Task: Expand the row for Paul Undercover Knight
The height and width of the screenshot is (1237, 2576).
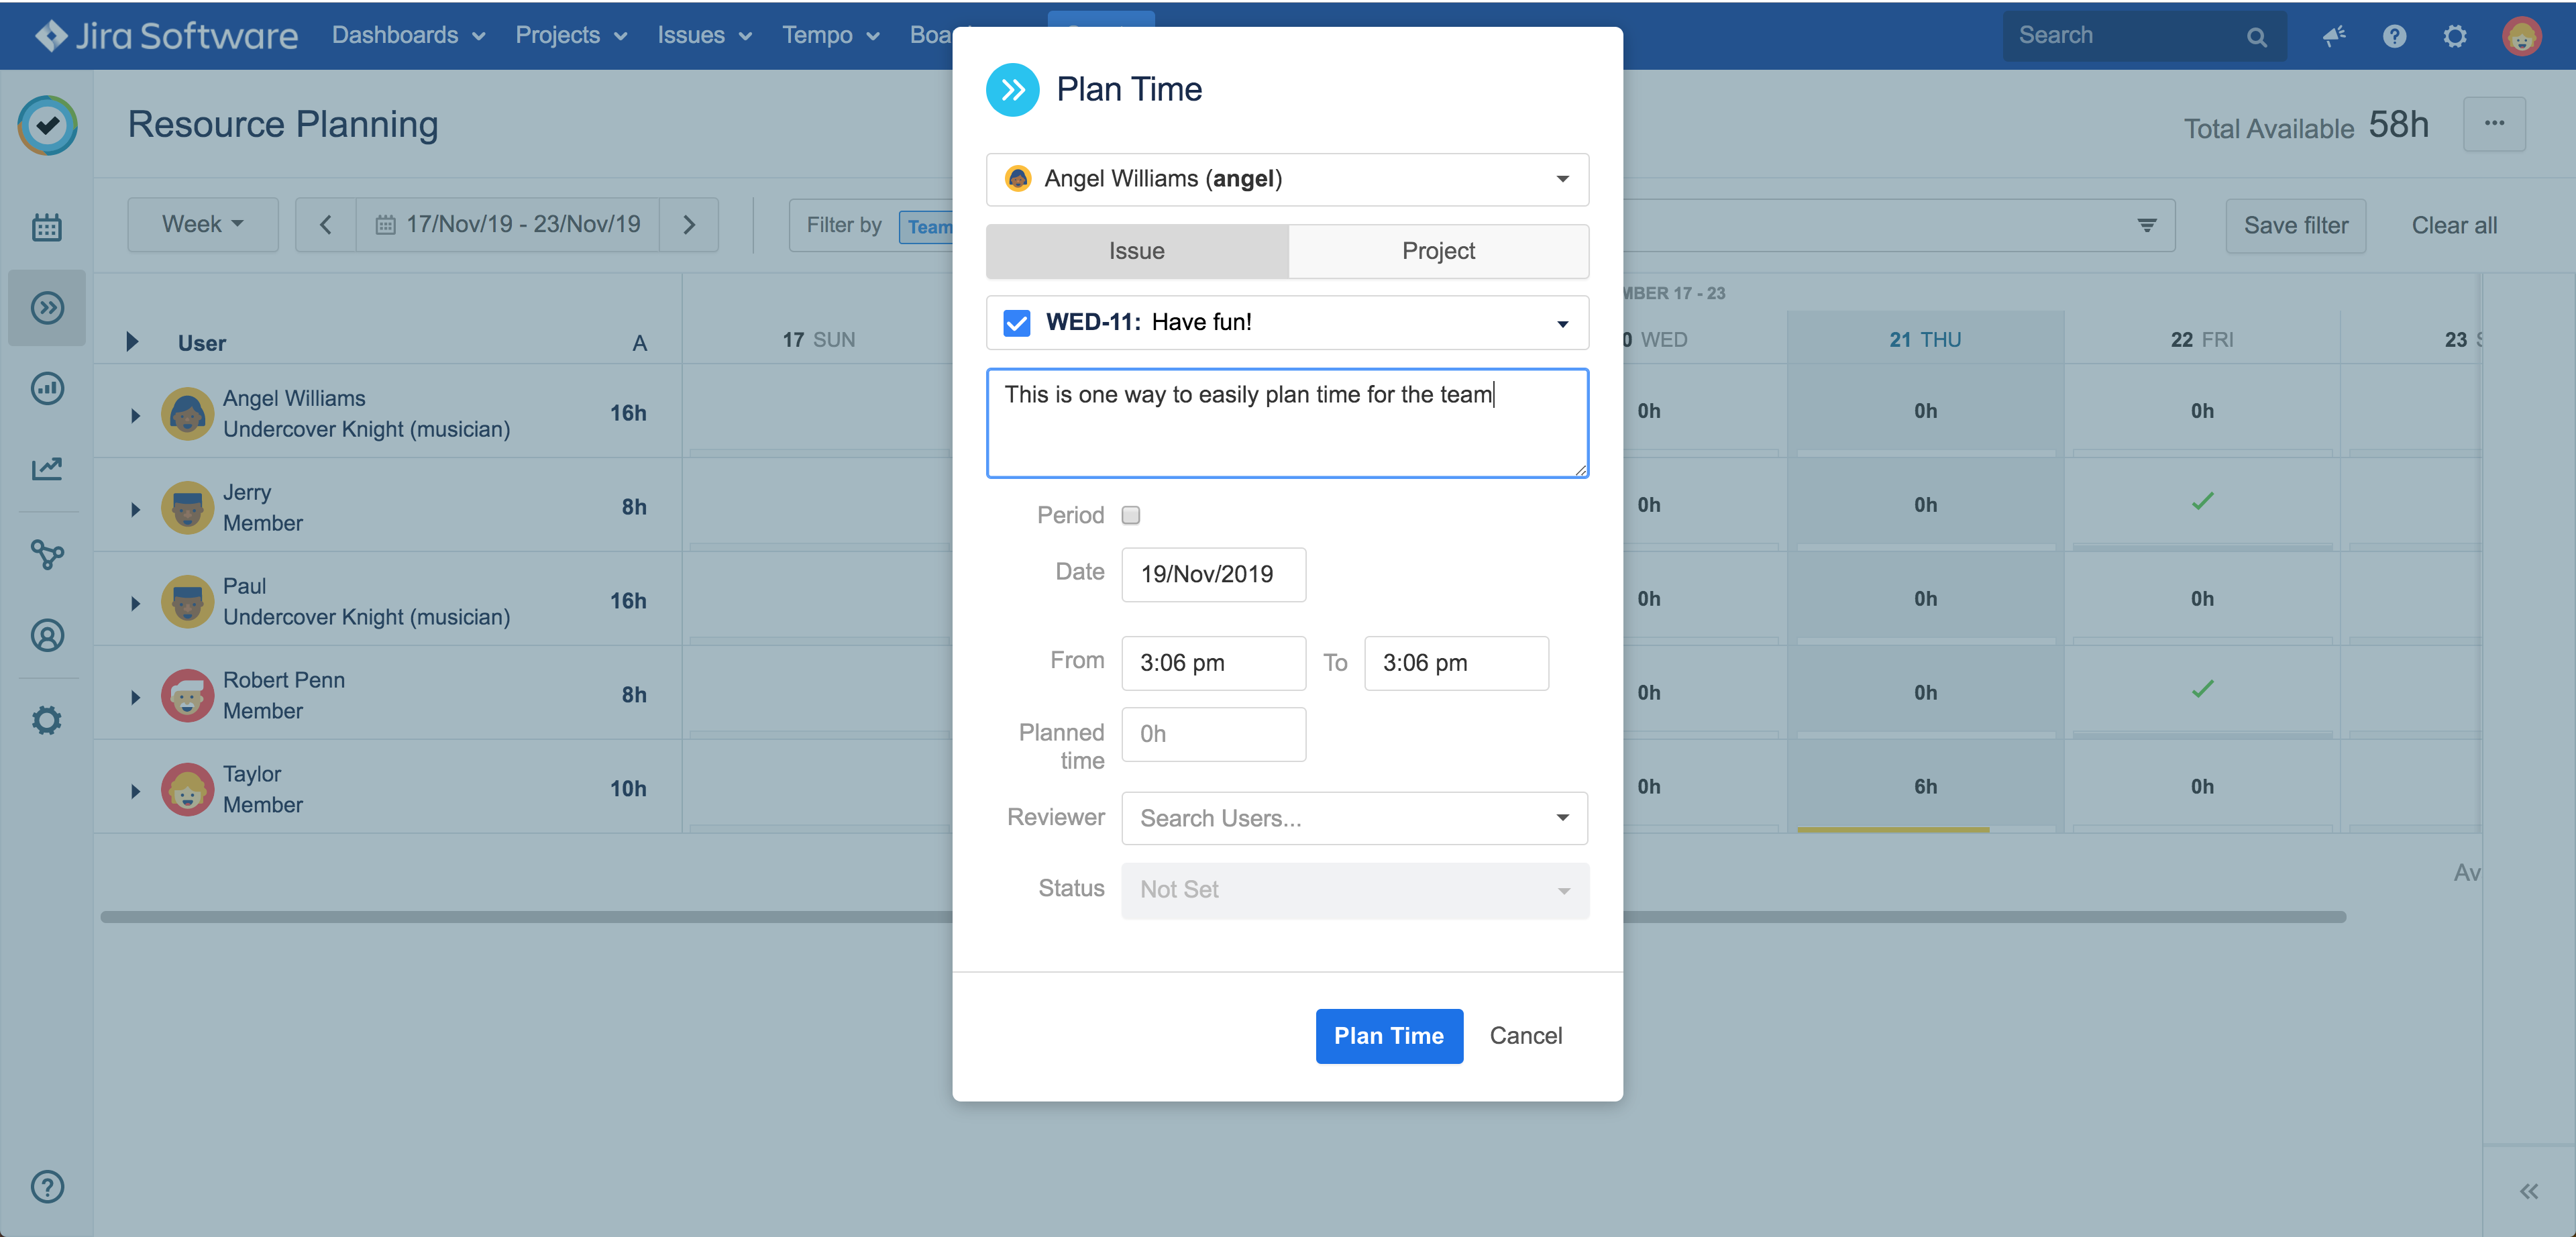Action: [136, 602]
